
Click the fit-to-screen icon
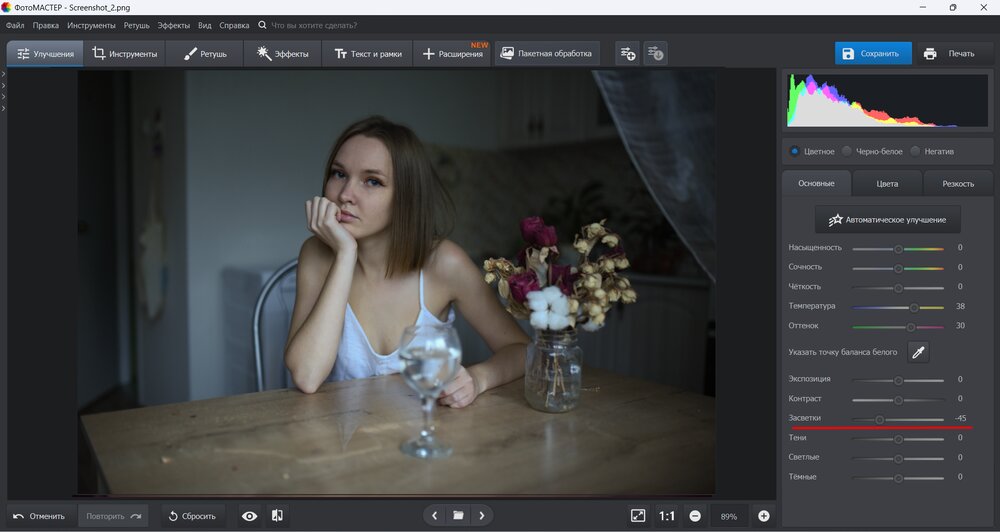[638, 516]
